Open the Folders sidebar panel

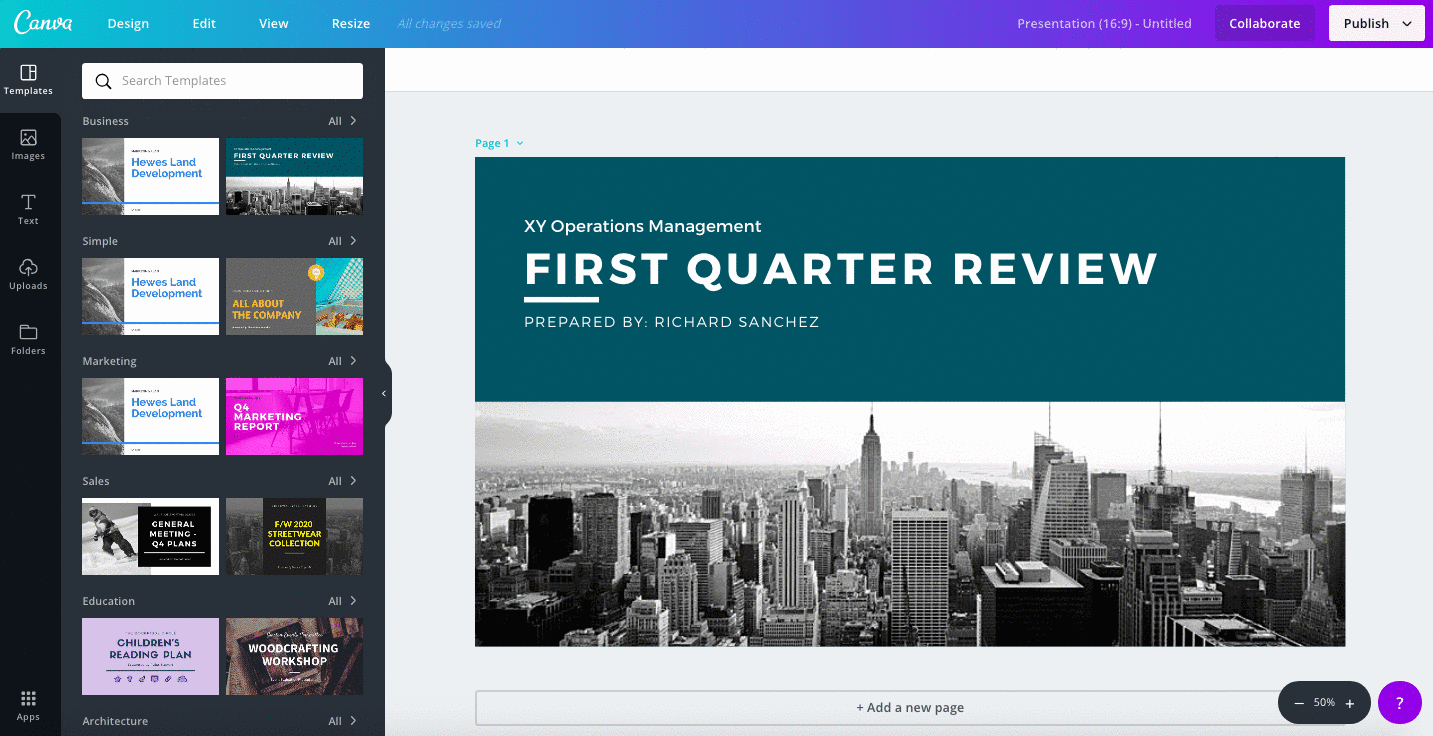click(28, 340)
